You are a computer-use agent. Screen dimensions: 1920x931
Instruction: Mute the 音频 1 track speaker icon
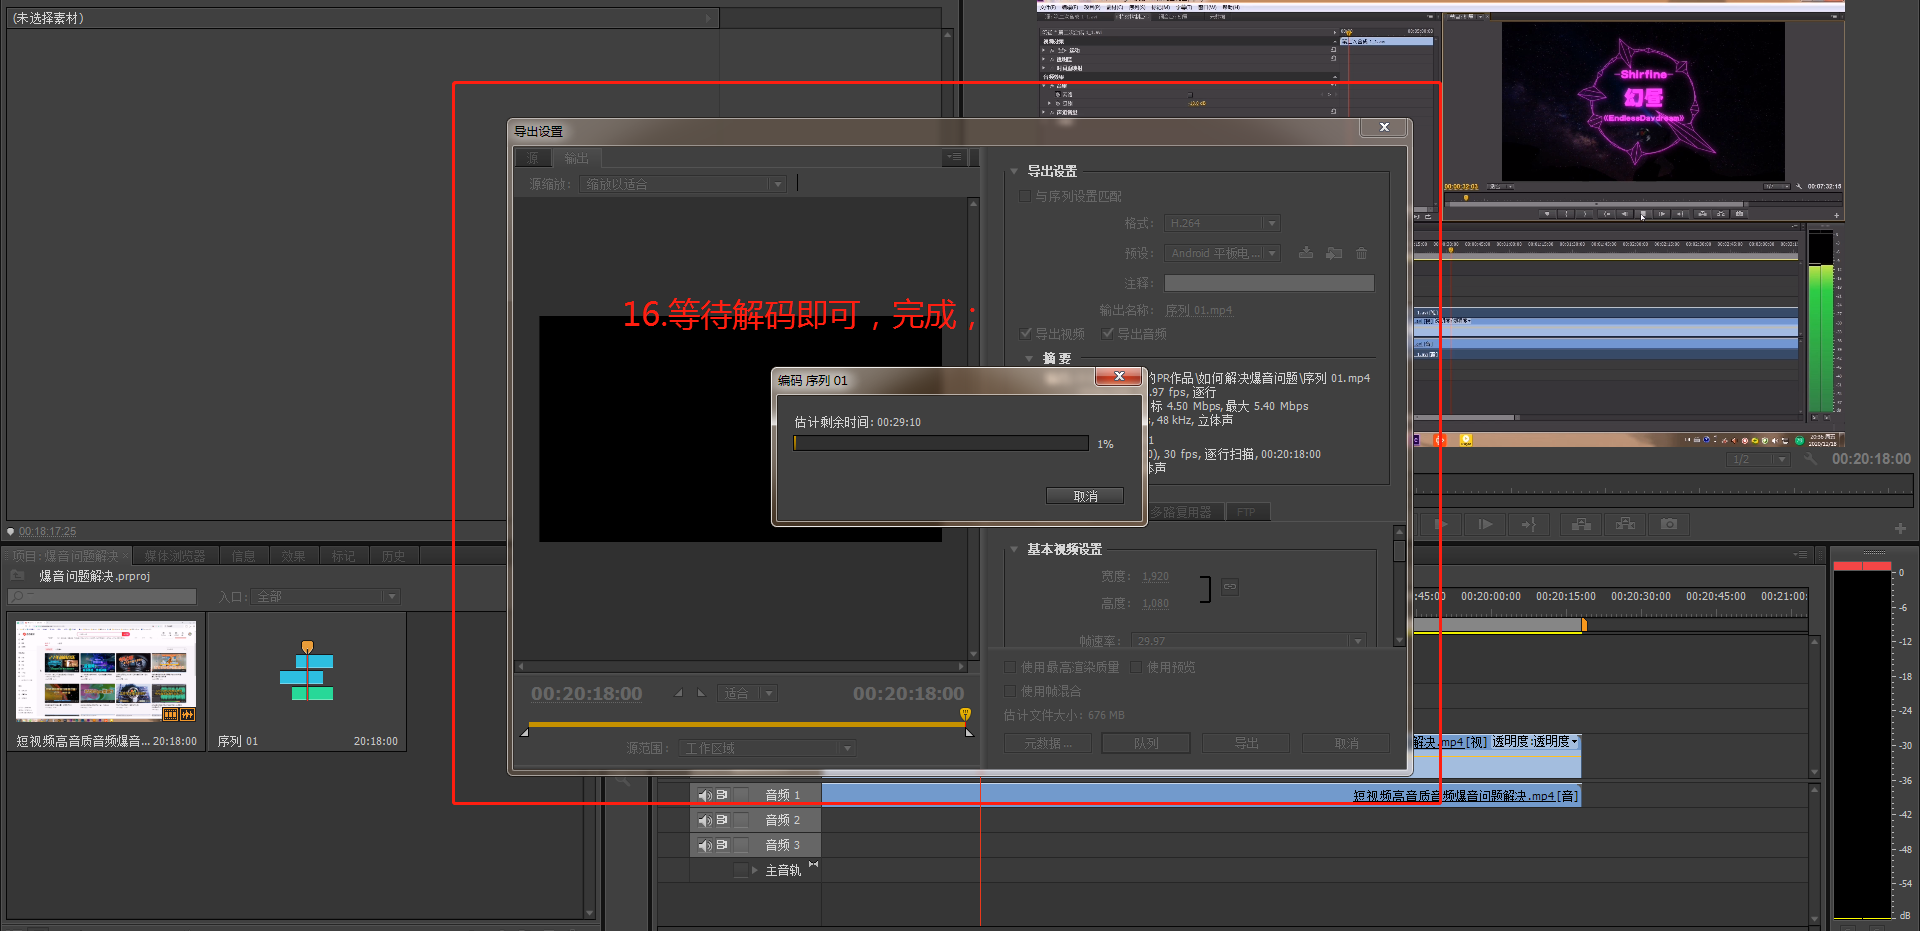(x=705, y=795)
